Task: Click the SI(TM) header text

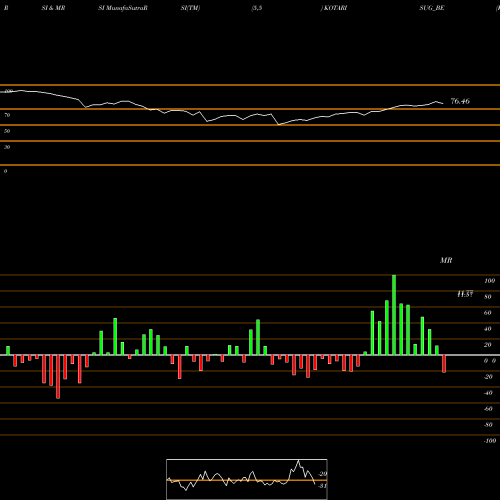Action: [x=190, y=8]
